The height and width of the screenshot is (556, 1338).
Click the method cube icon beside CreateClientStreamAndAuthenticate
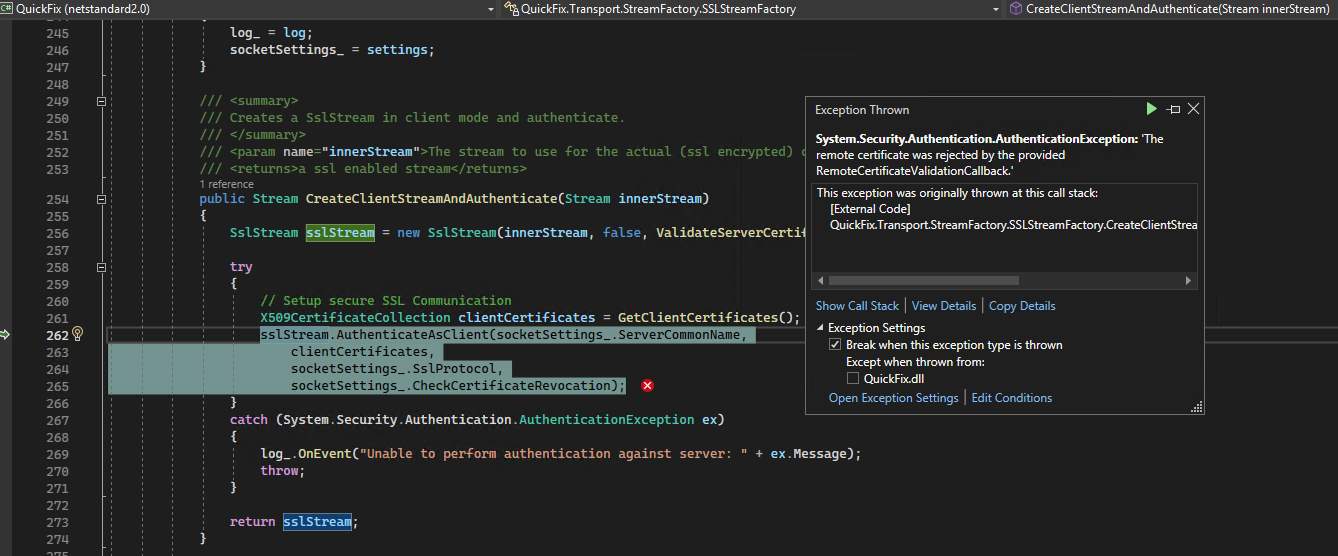tap(1017, 8)
